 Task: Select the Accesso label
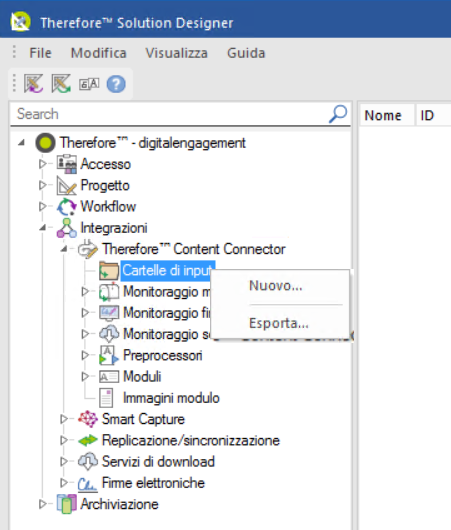(105, 164)
